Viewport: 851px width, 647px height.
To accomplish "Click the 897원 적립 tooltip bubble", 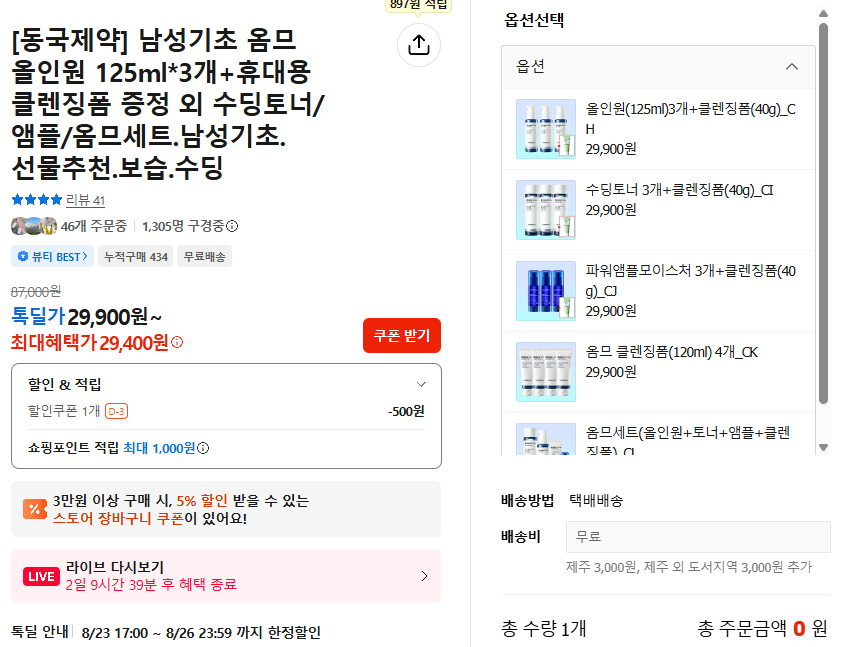I will point(418,5).
